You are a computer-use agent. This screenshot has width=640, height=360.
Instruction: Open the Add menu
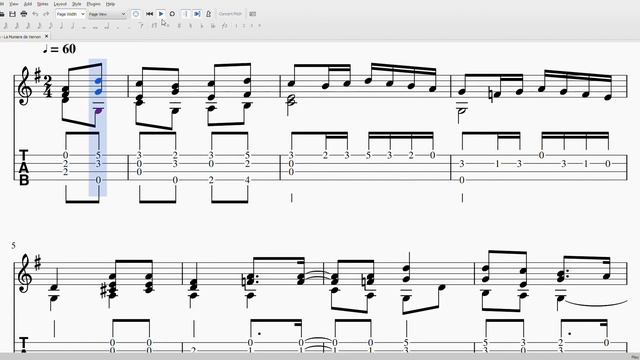pos(28,4)
